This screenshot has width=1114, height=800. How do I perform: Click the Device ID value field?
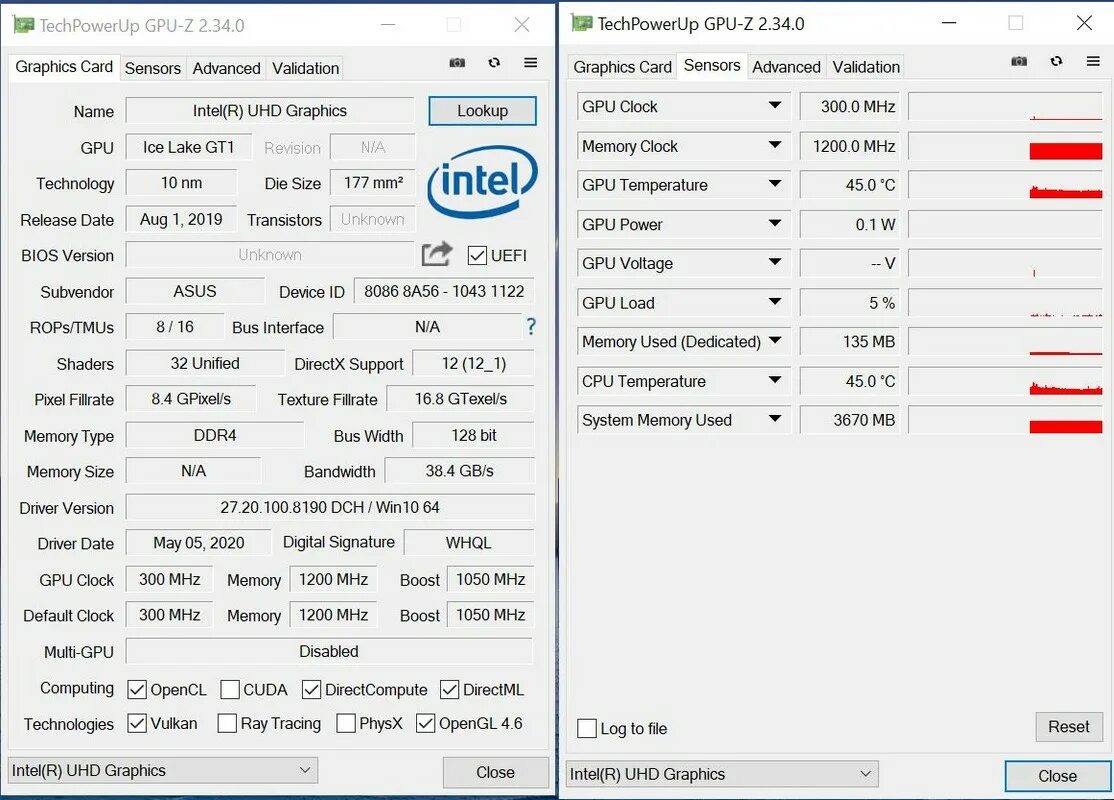point(444,291)
